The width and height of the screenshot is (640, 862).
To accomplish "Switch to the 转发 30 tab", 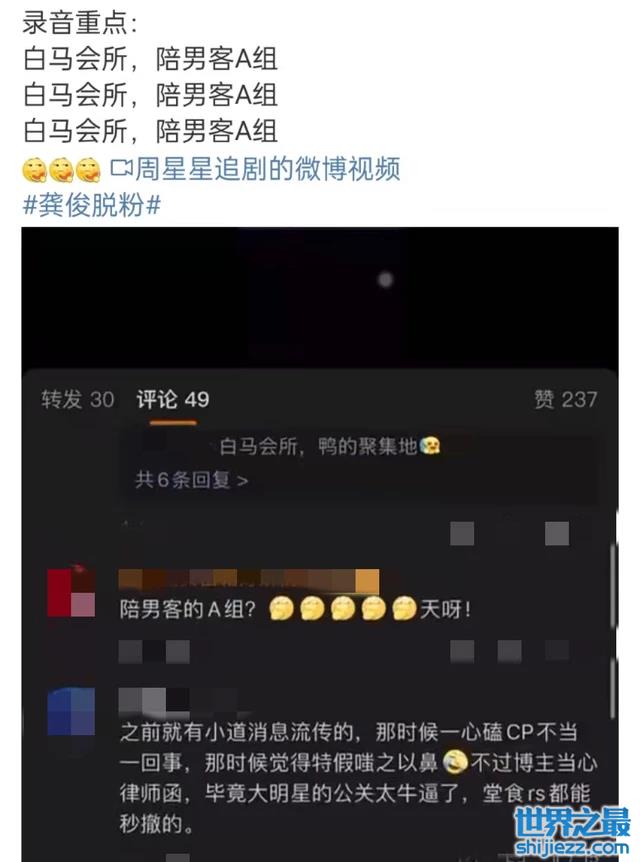I will click(78, 399).
